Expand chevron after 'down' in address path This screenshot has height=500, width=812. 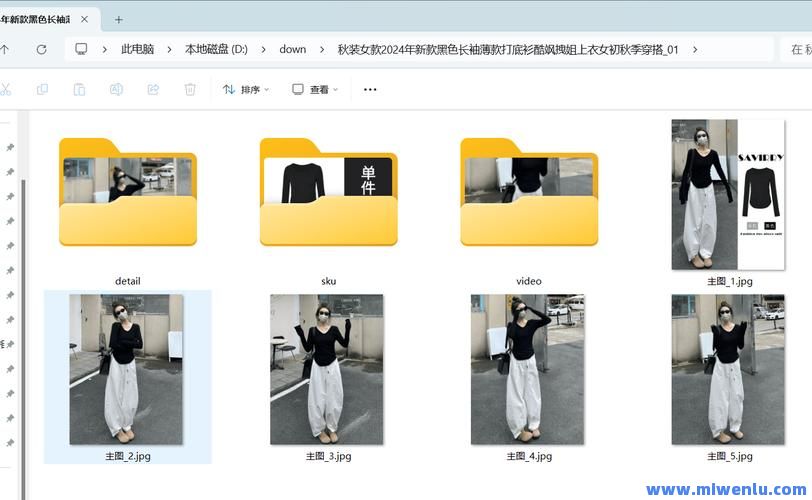point(322,49)
